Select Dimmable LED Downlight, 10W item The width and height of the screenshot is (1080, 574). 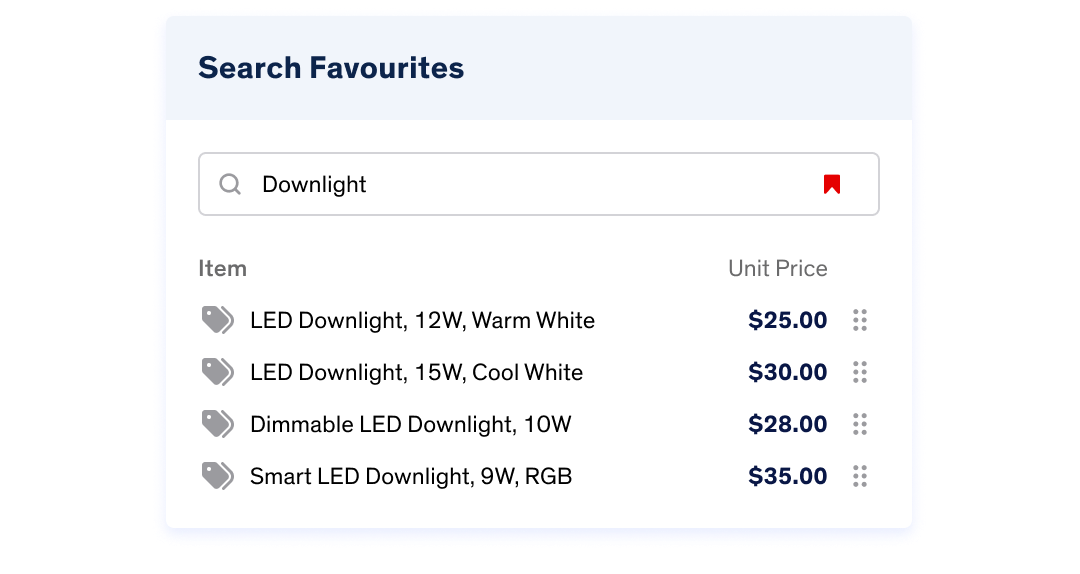click(x=411, y=424)
